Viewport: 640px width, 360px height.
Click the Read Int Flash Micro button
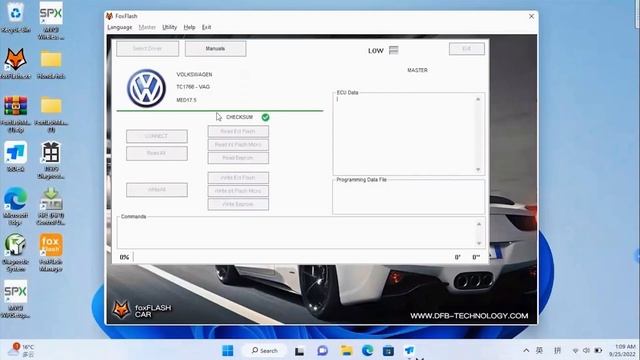pos(238,144)
